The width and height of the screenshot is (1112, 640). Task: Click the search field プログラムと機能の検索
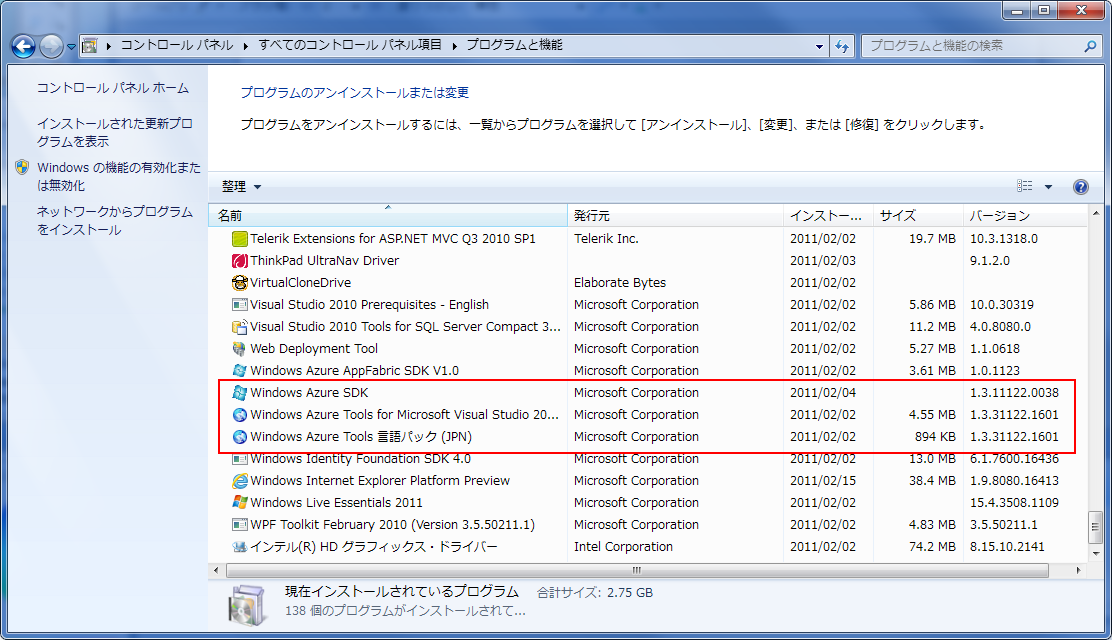click(x=972, y=45)
